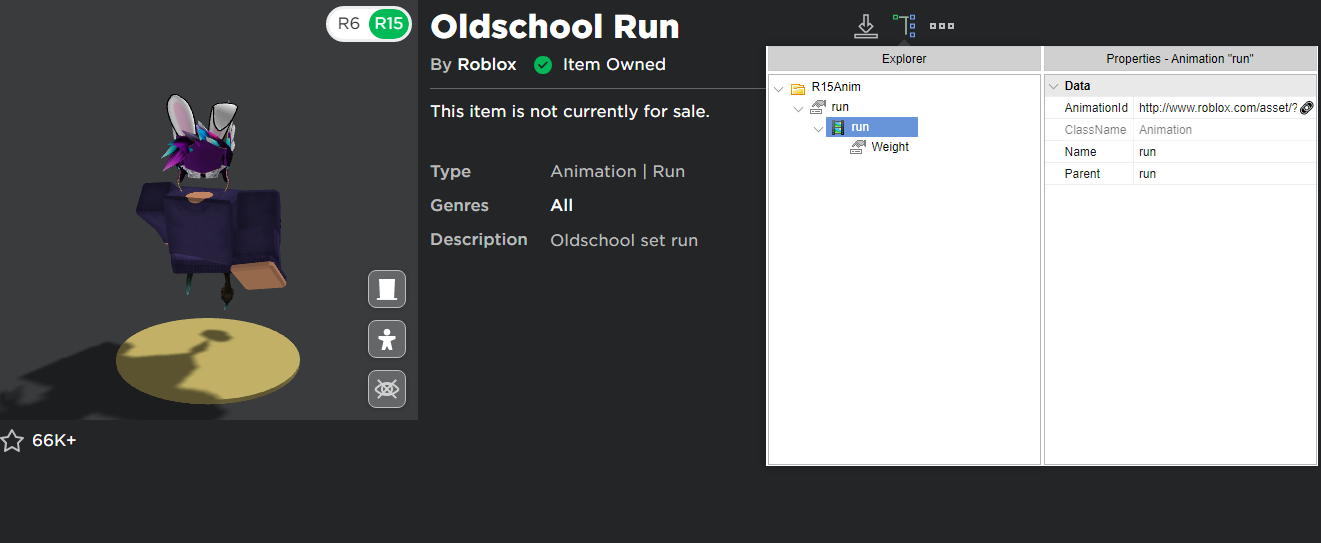This screenshot has width=1321, height=543.
Task: Click the ClassName property label
Action: click(x=1095, y=130)
